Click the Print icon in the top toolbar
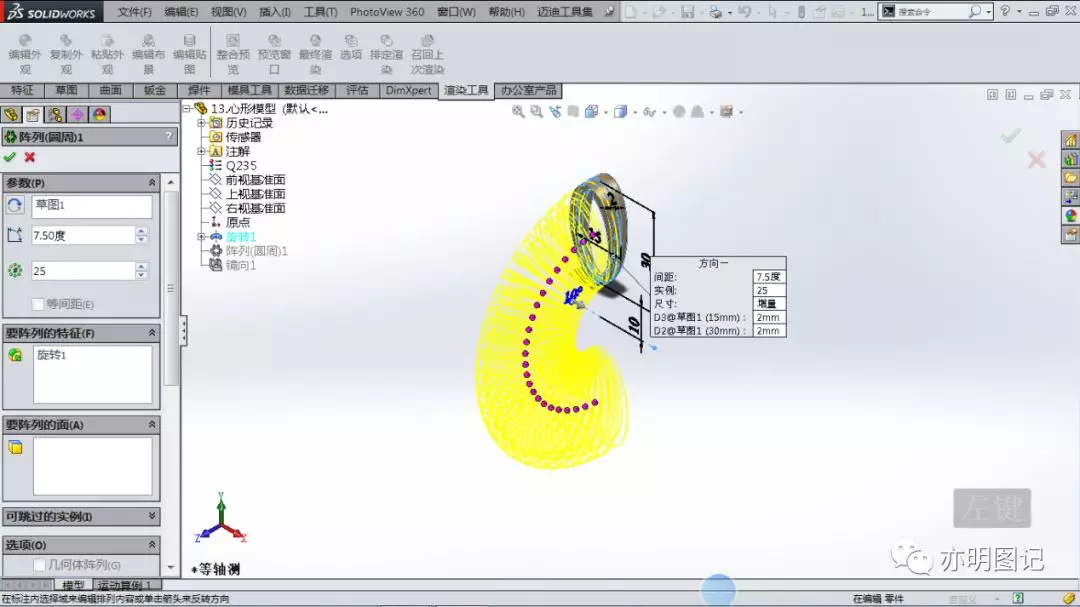This screenshot has width=1080, height=607. pos(715,12)
